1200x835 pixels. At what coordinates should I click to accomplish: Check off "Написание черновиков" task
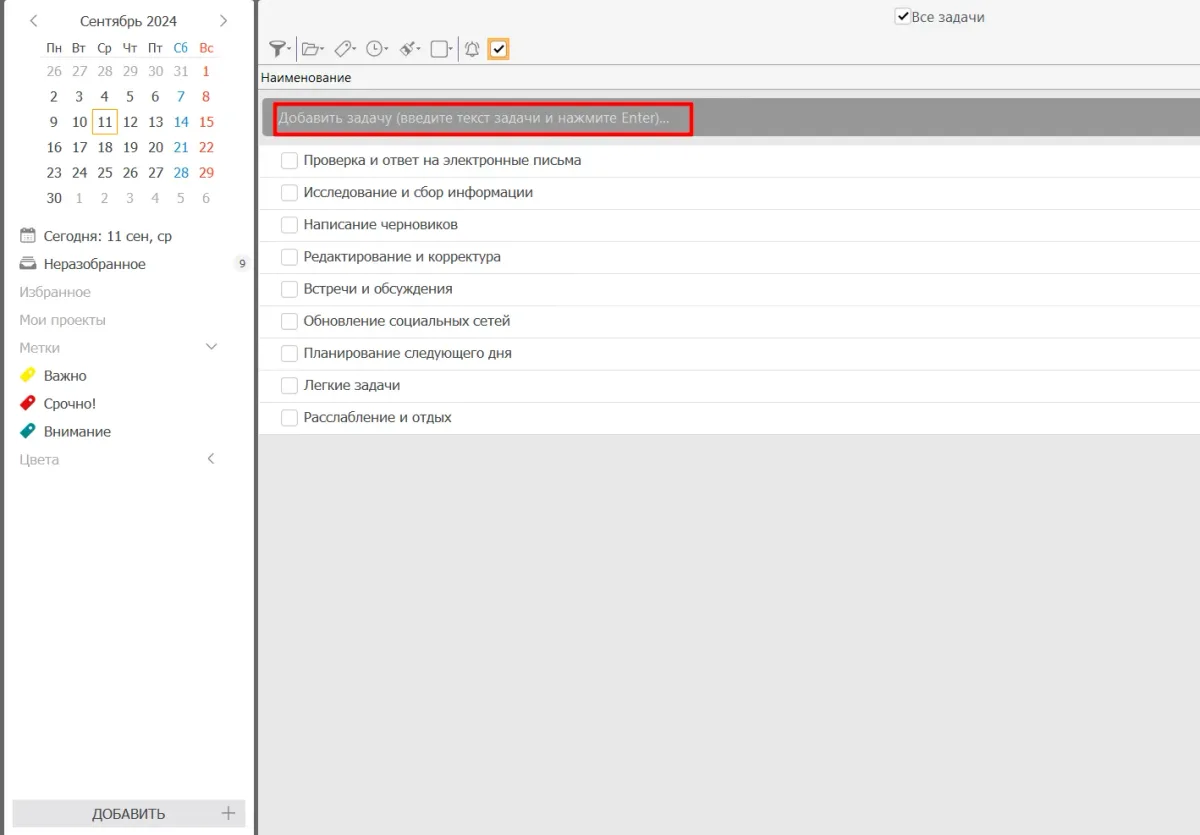289,225
